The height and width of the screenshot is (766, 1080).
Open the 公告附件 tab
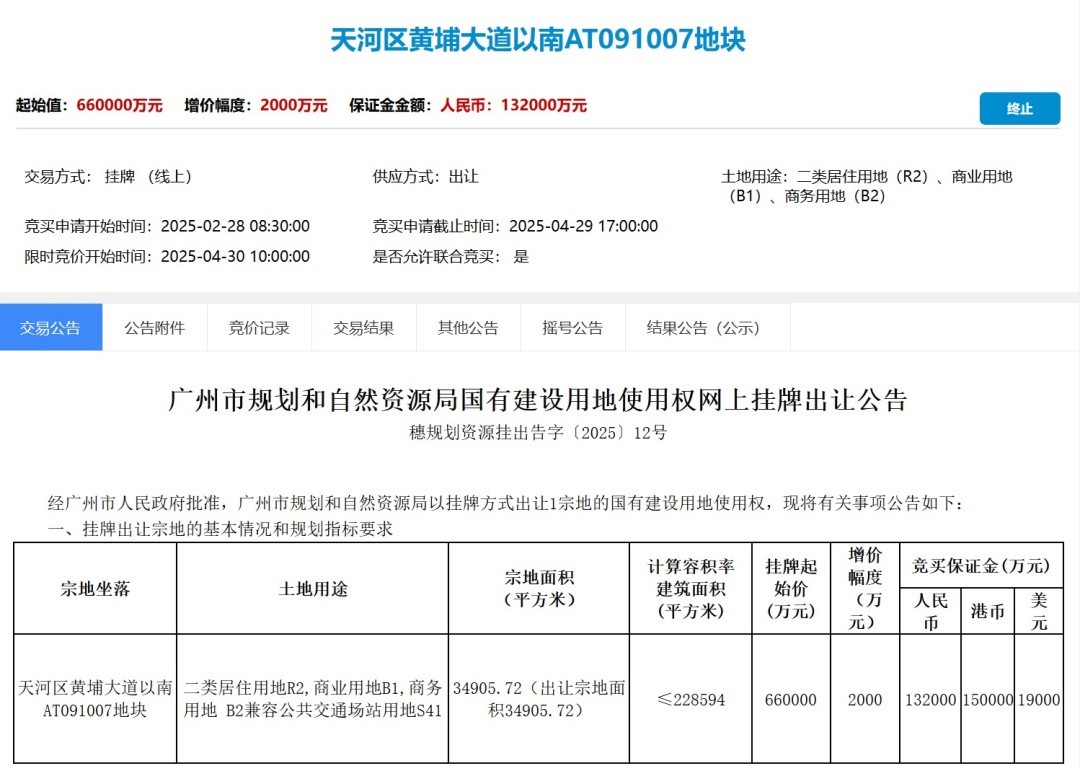pos(154,328)
